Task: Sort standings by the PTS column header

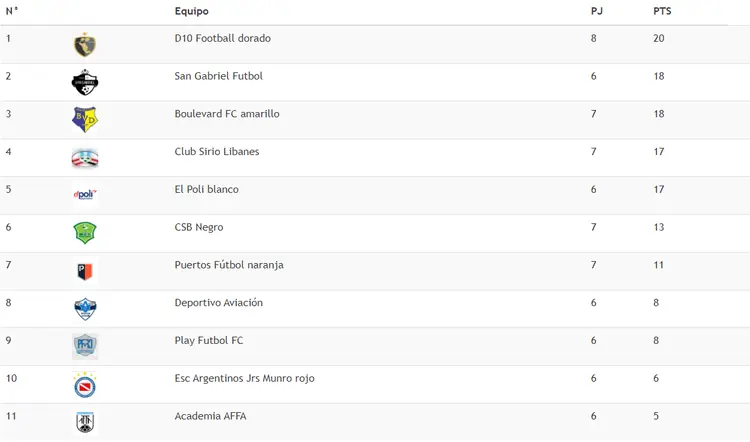Action: point(662,11)
